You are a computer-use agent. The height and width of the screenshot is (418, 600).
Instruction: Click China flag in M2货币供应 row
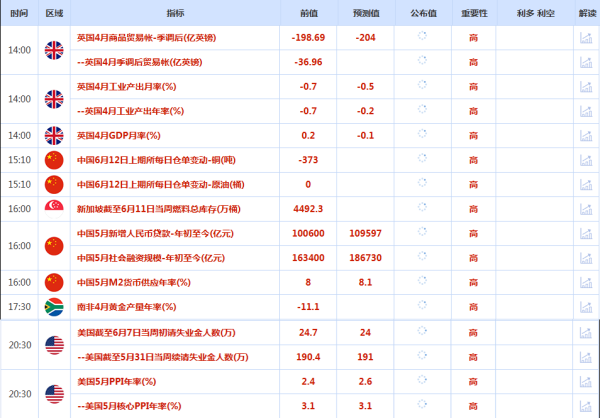pyautogui.click(x=54, y=282)
